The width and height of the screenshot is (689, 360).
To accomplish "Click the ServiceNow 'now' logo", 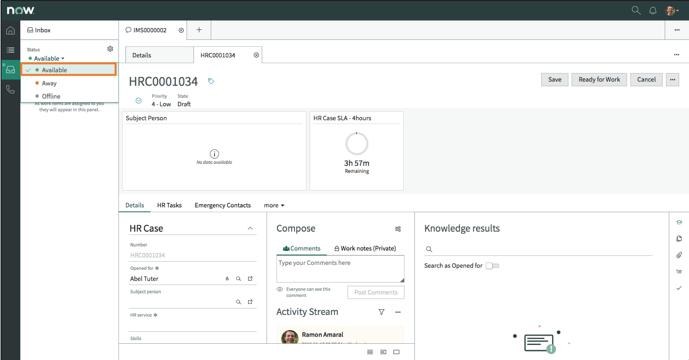I will pyautogui.click(x=20, y=10).
